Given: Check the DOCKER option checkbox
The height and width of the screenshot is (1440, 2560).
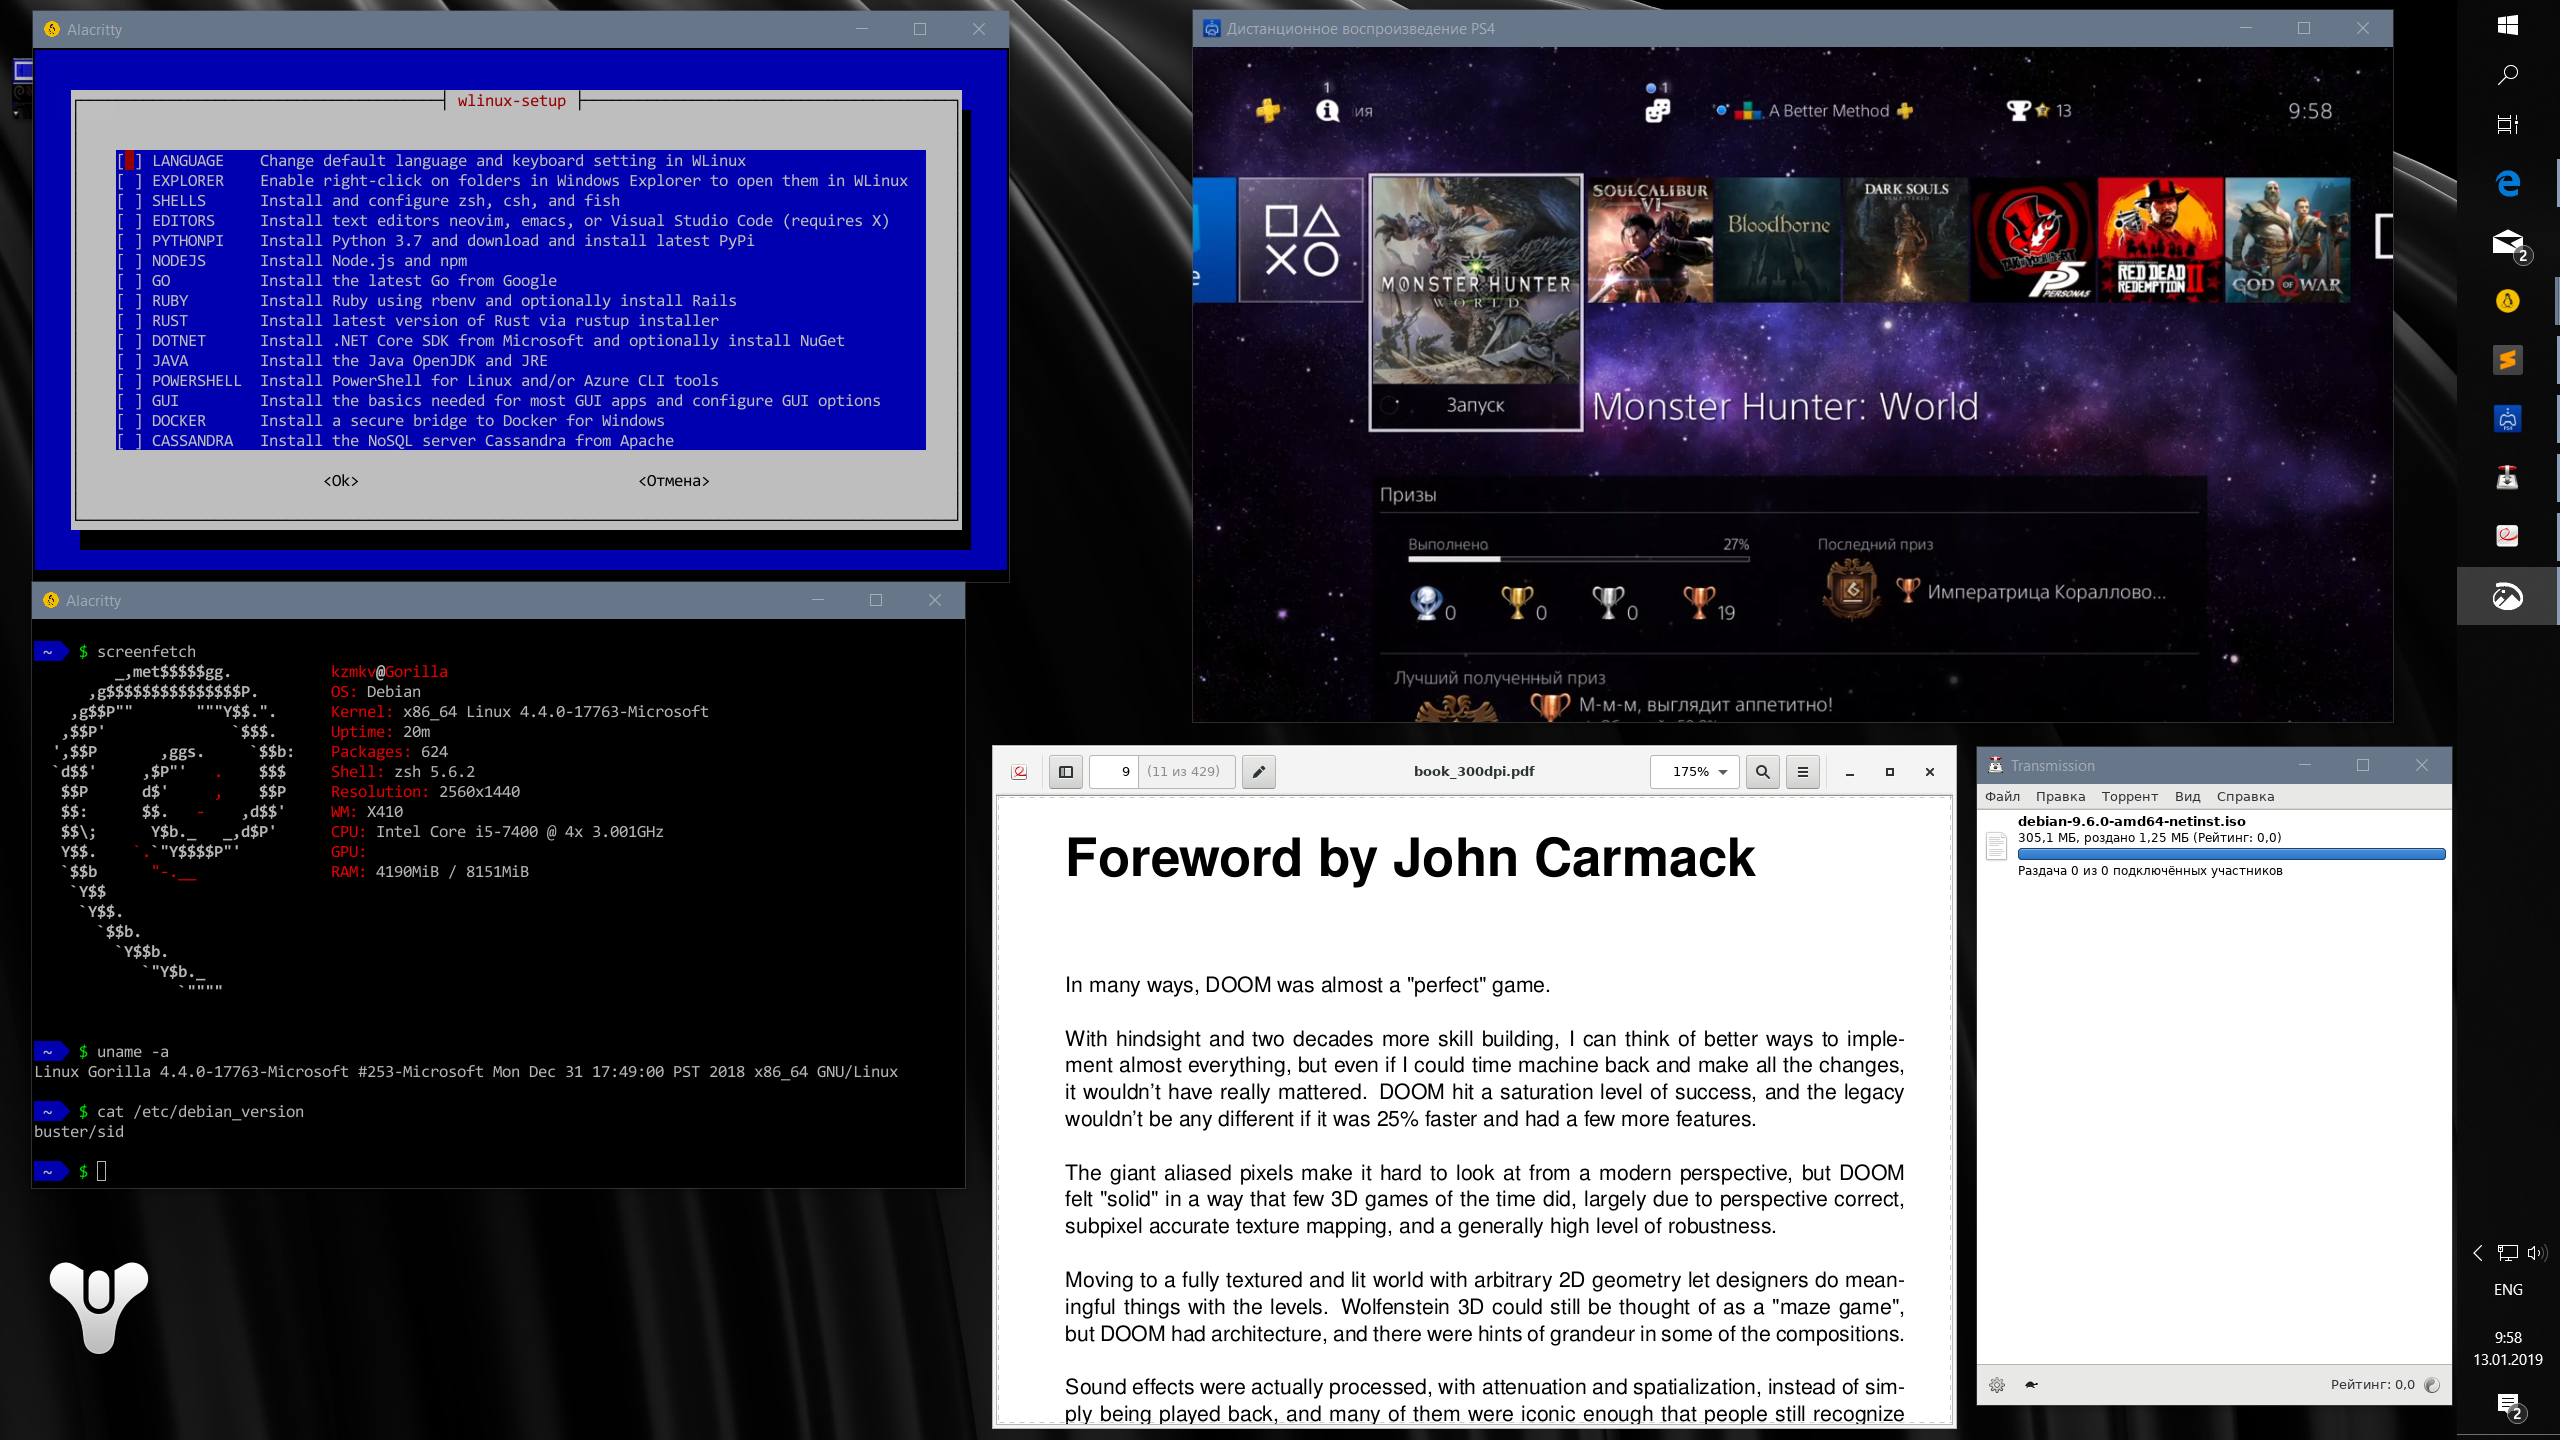Looking at the screenshot, I should [129, 421].
